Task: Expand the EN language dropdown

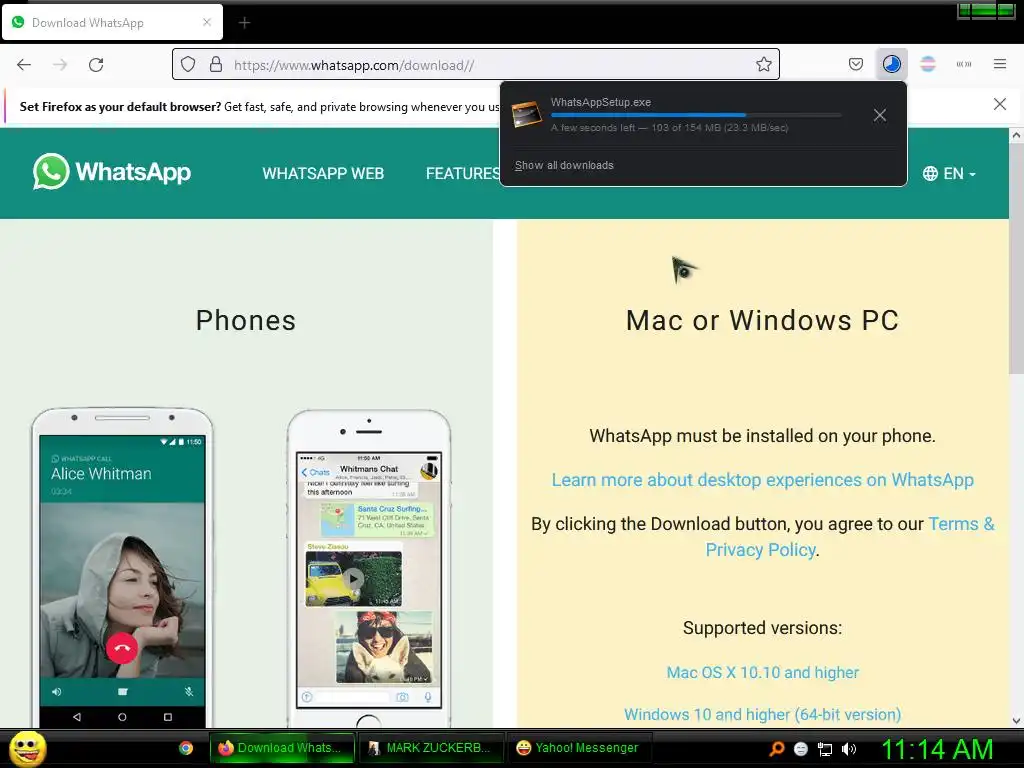Action: click(x=950, y=173)
